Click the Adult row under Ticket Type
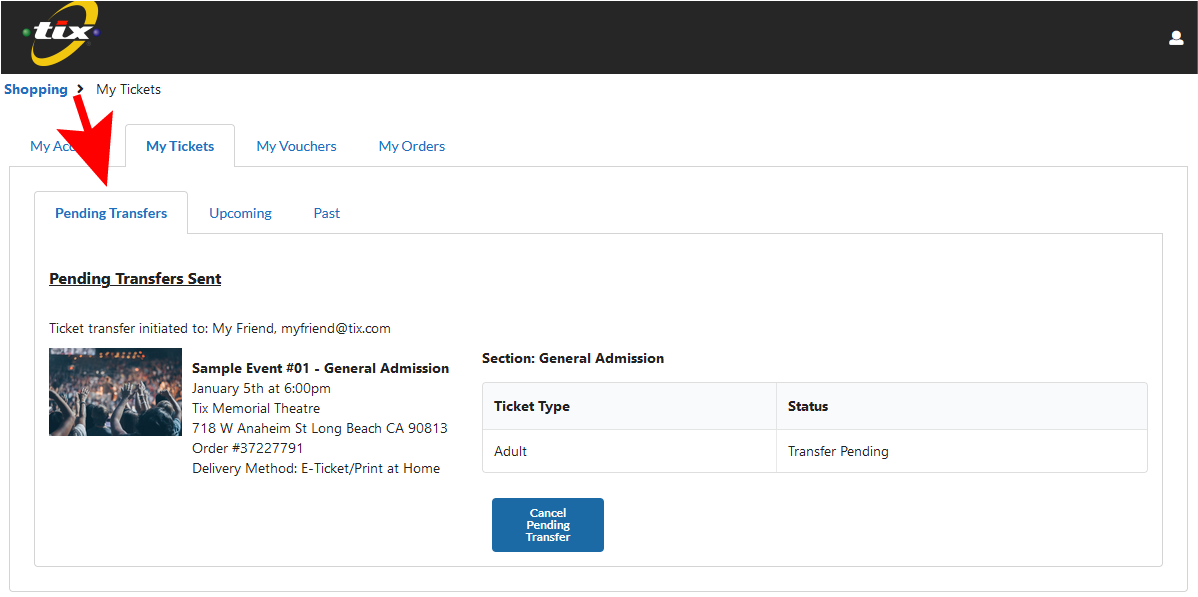Image resolution: width=1198 pixels, height=597 pixels. click(510, 450)
